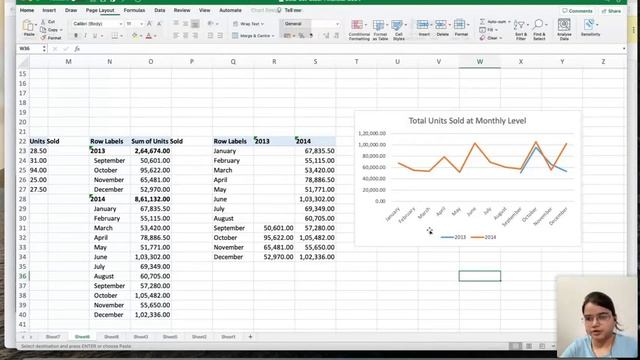Image resolution: width=640 pixels, height=360 pixels.
Task: Click the Sensitivity icon
Action: (589, 24)
